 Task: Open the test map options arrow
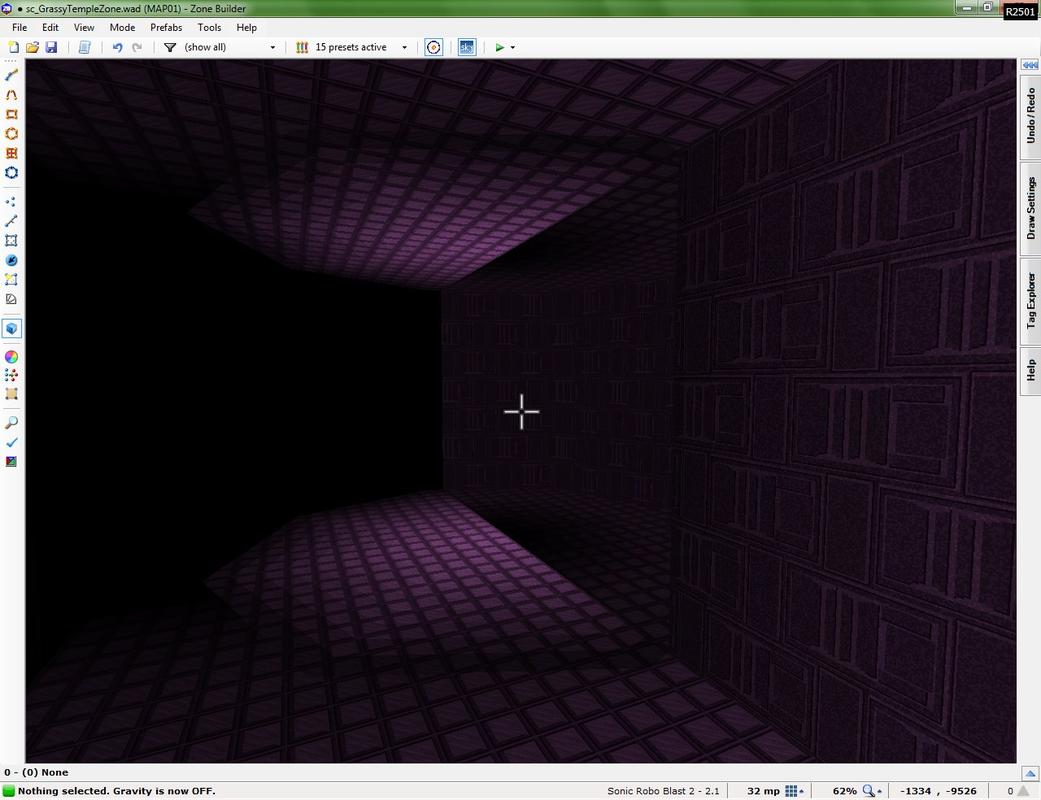coord(513,47)
